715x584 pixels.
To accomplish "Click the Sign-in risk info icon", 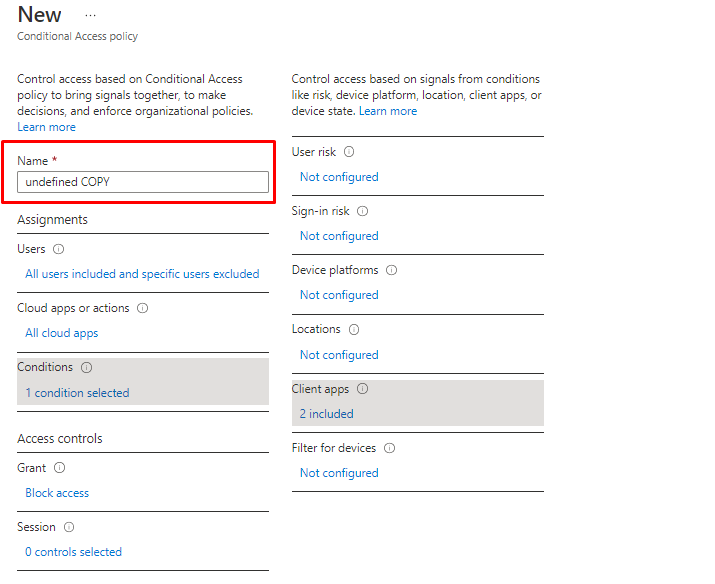I will pos(362,211).
